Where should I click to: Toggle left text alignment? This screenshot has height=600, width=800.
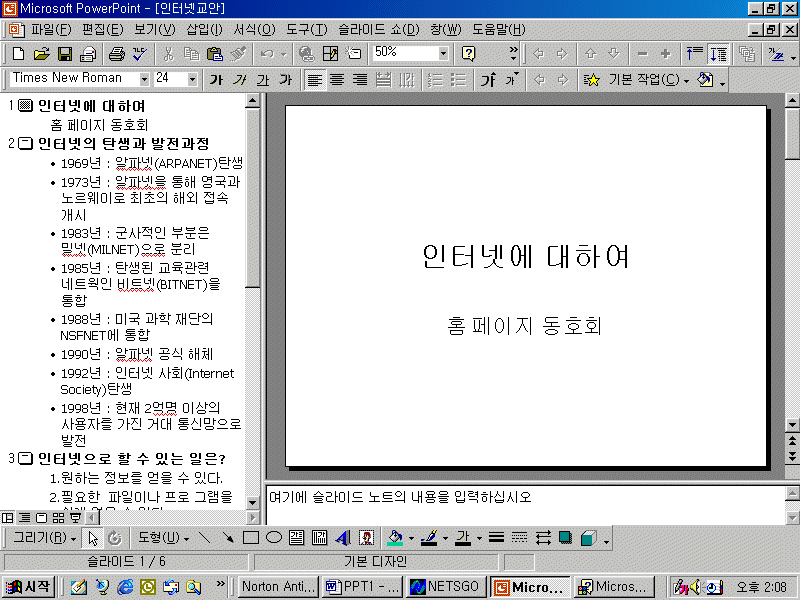click(x=314, y=79)
